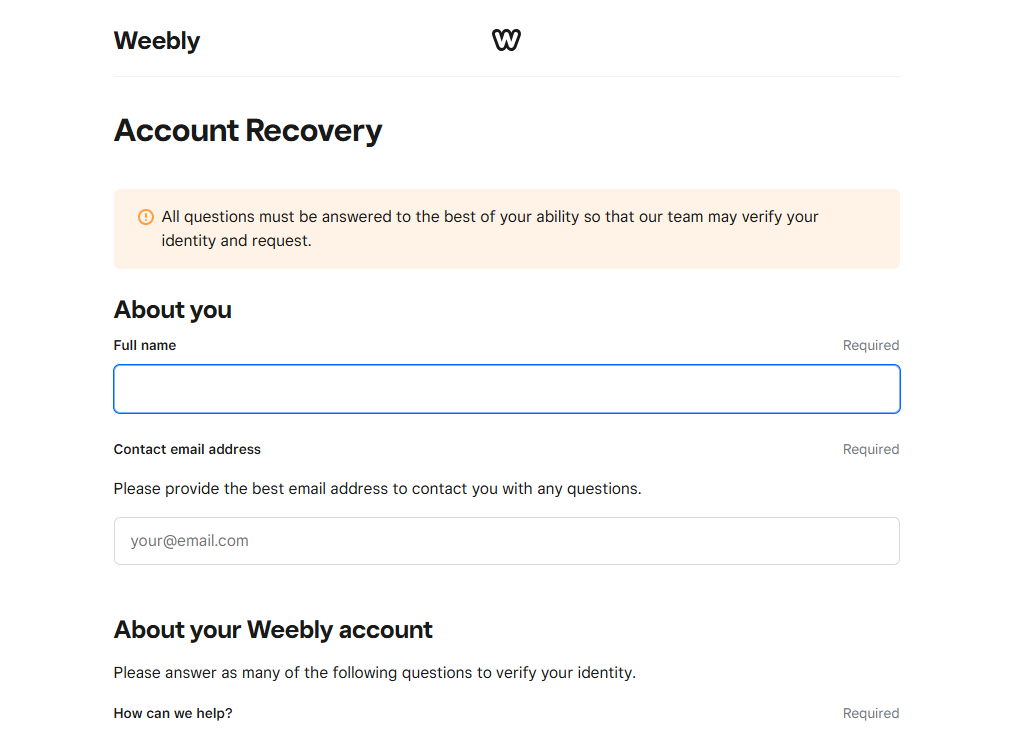Click the About you section heading

point(173,310)
